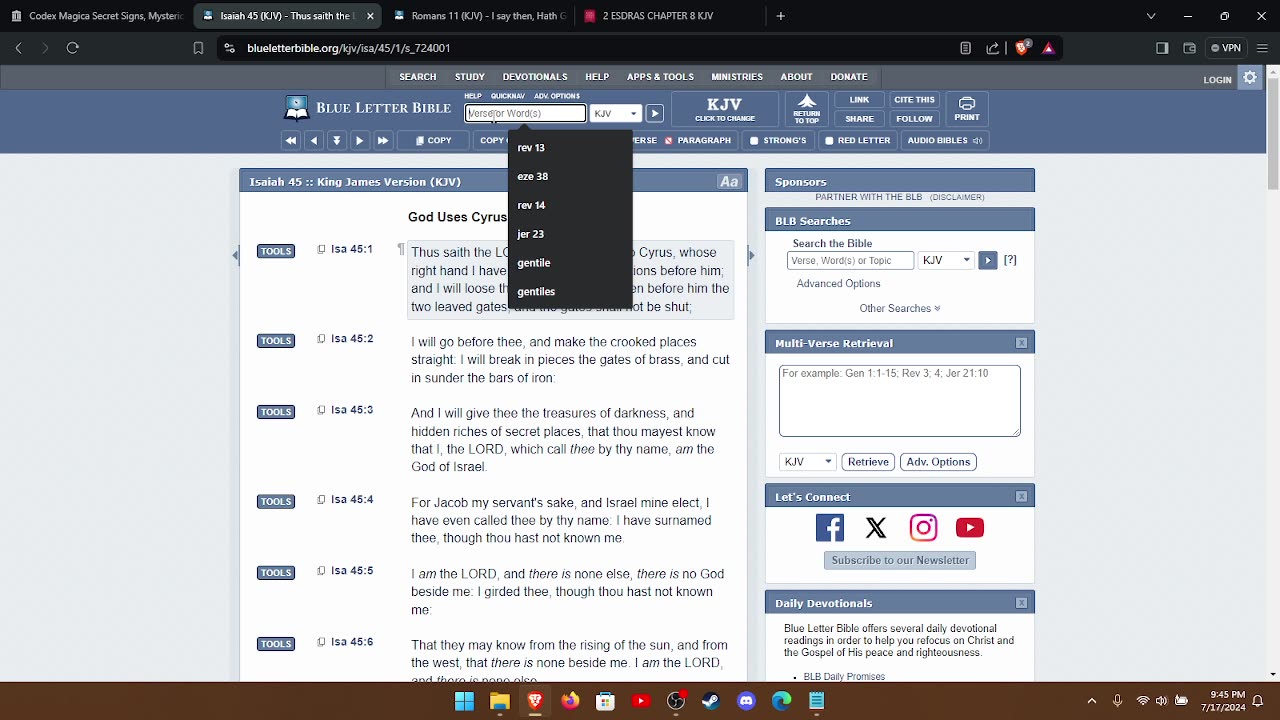1280x720 pixels.
Task: Reload the page in the browser
Action: [x=72, y=48]
